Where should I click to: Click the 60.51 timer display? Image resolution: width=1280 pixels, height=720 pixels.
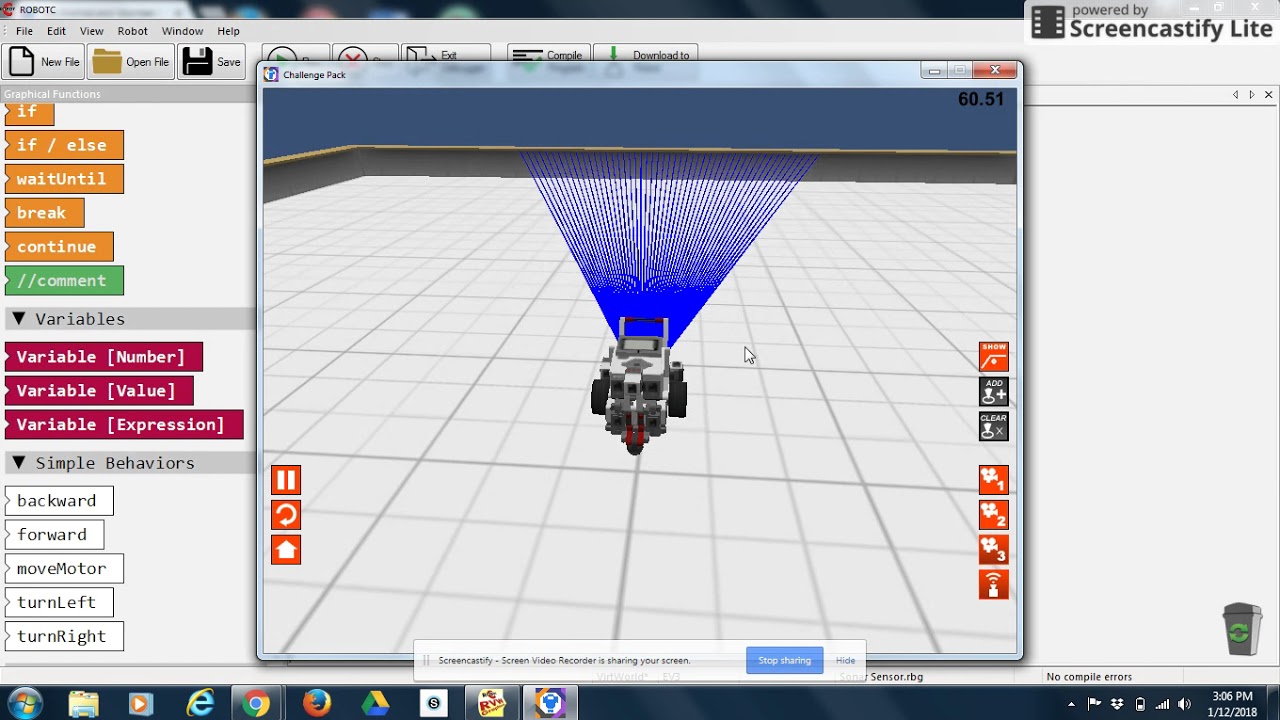[x=980, y=99]
